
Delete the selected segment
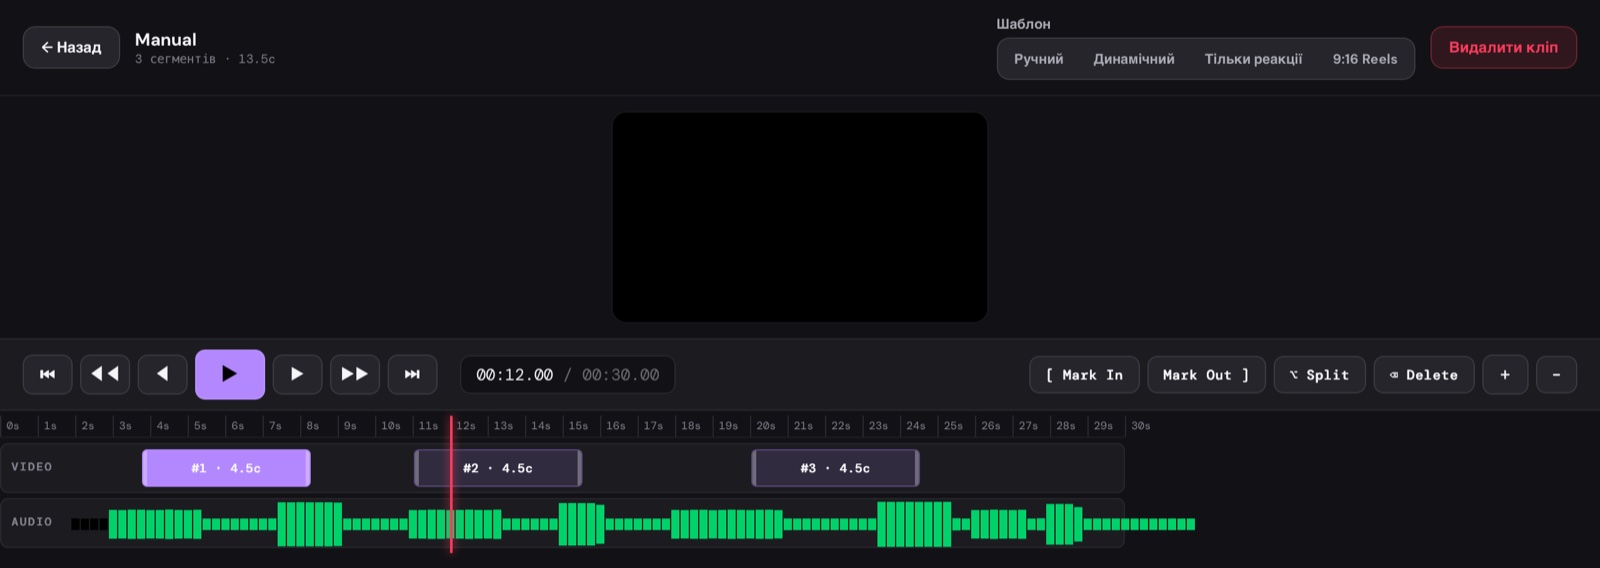(x=1424, y=375)
